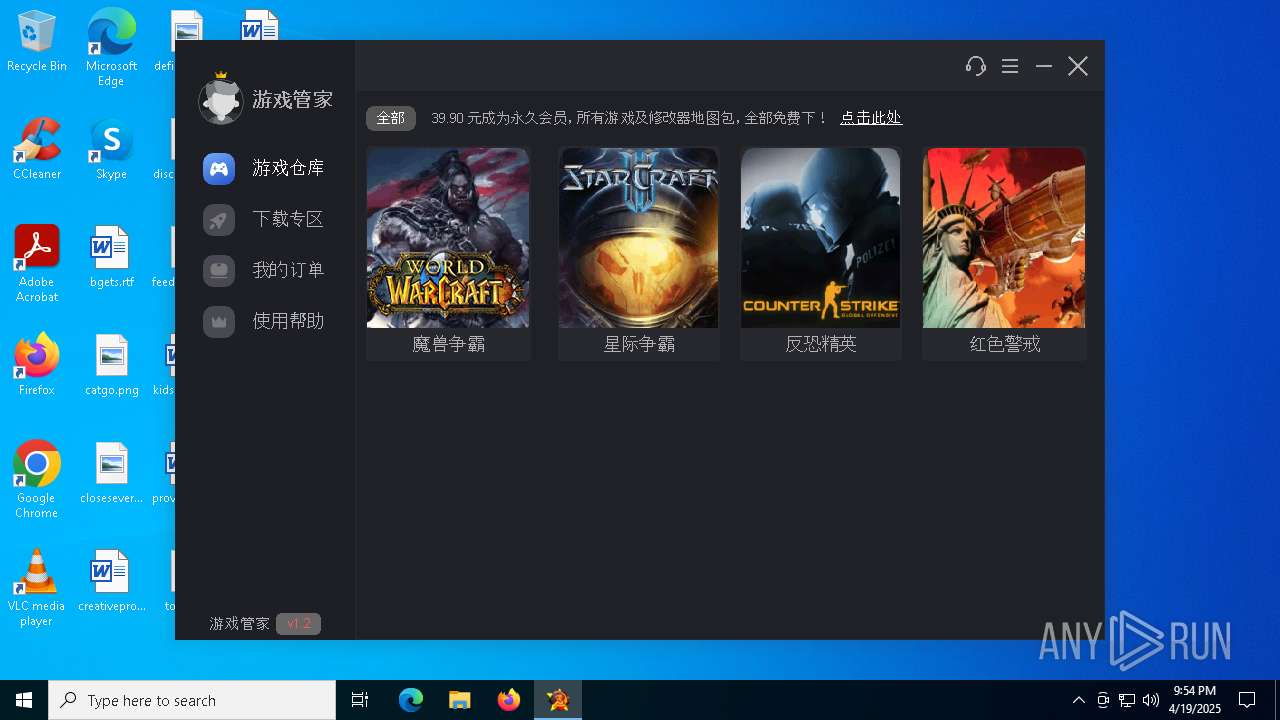Open the Red Alert cover

(1004, 238)
